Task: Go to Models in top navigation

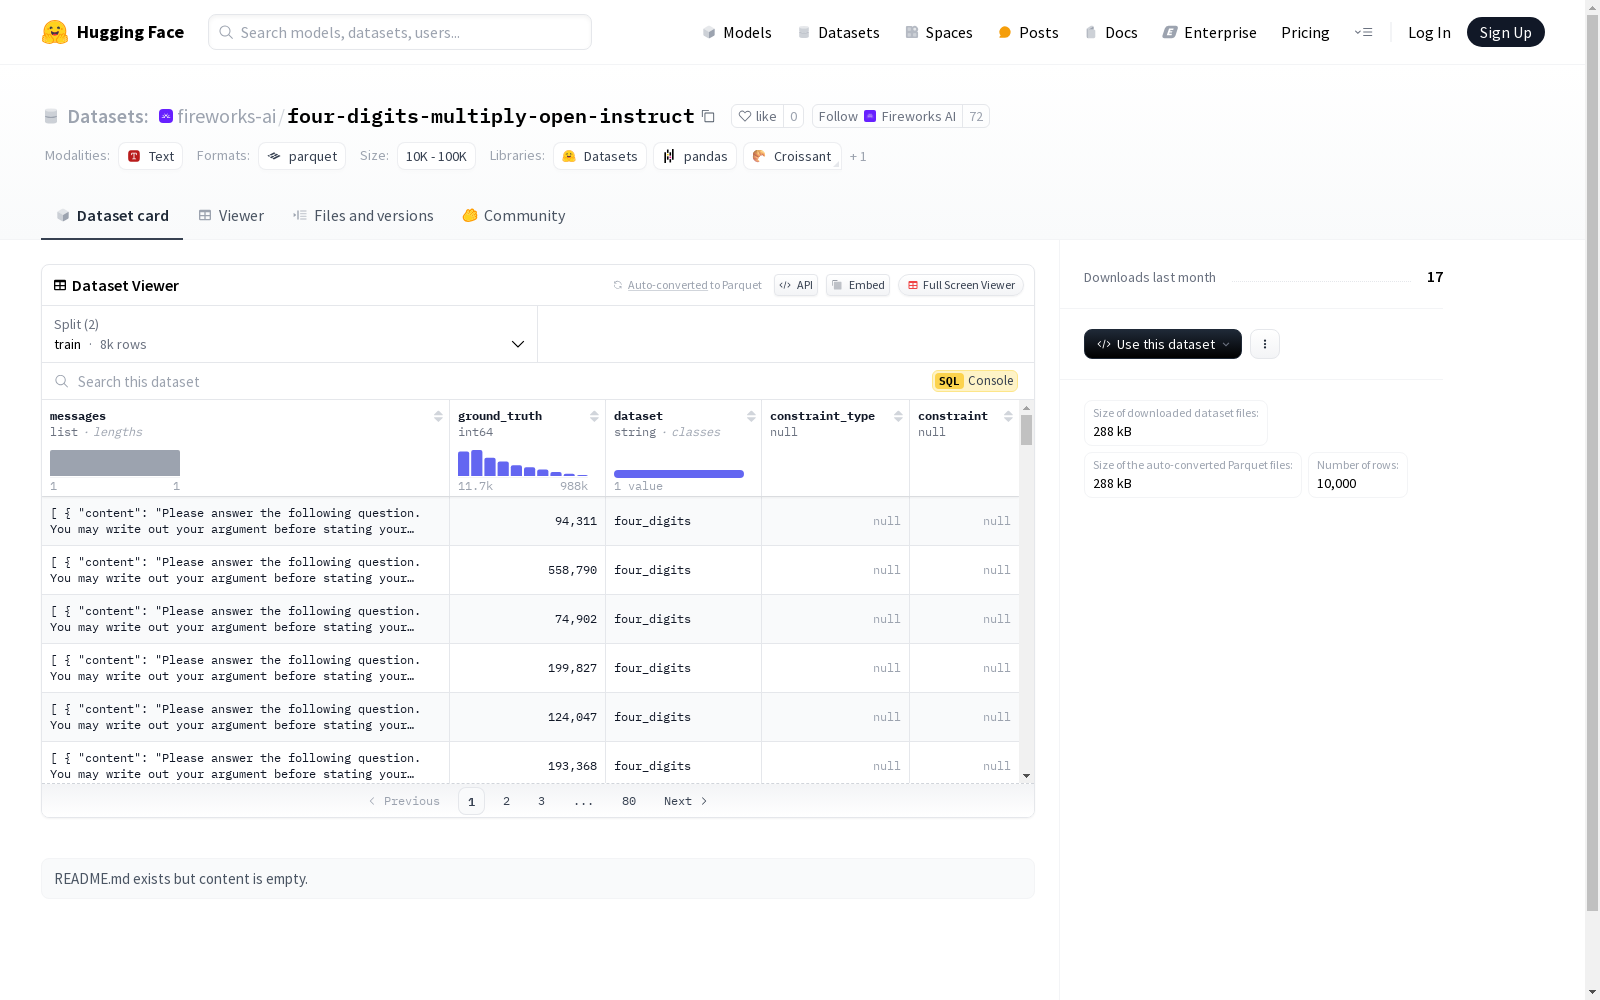Action: [737, 32]
